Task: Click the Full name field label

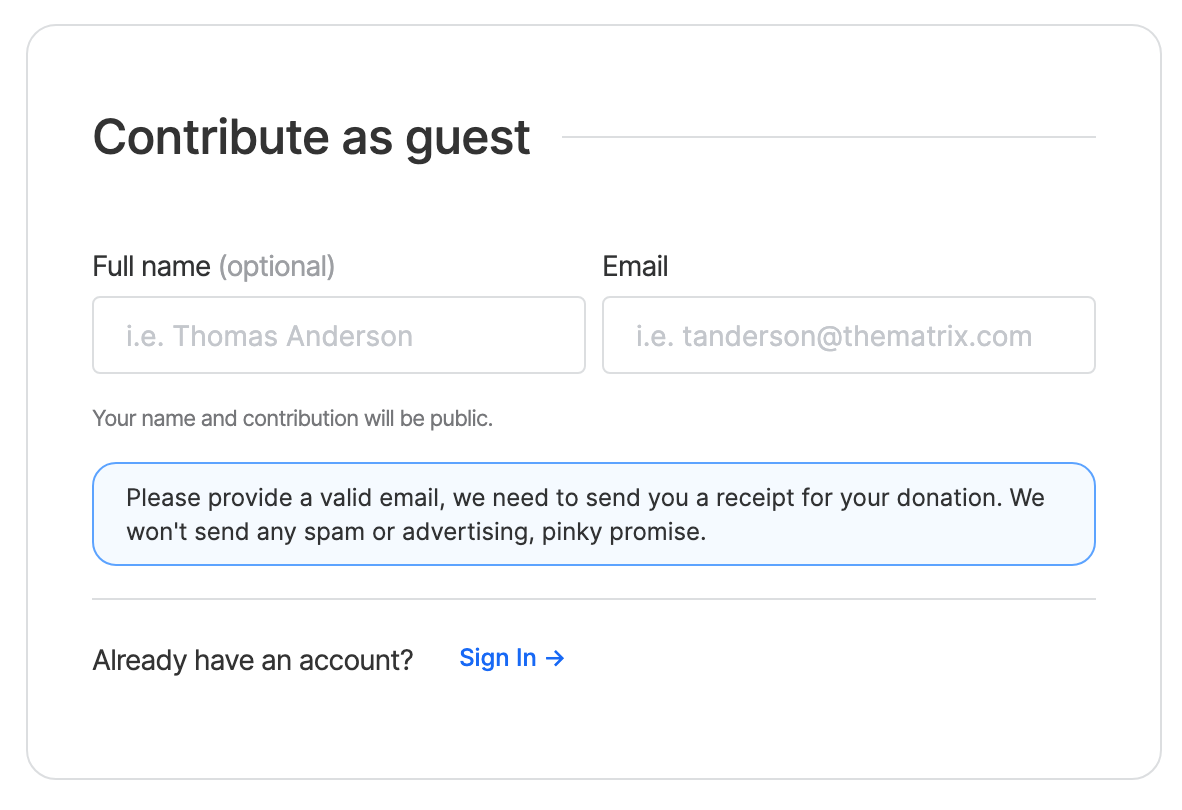Action: [x=152, y=267]
